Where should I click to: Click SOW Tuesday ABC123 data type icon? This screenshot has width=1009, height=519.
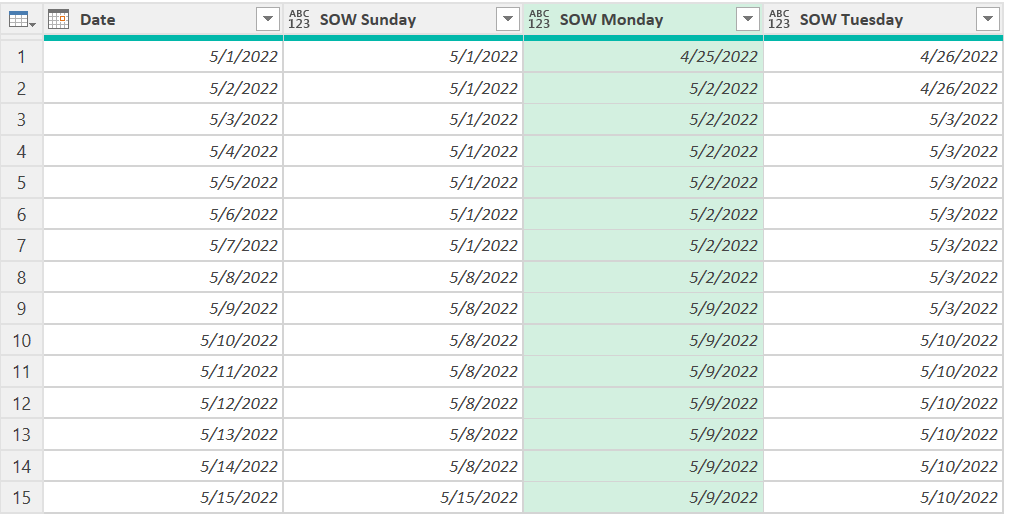779,19
